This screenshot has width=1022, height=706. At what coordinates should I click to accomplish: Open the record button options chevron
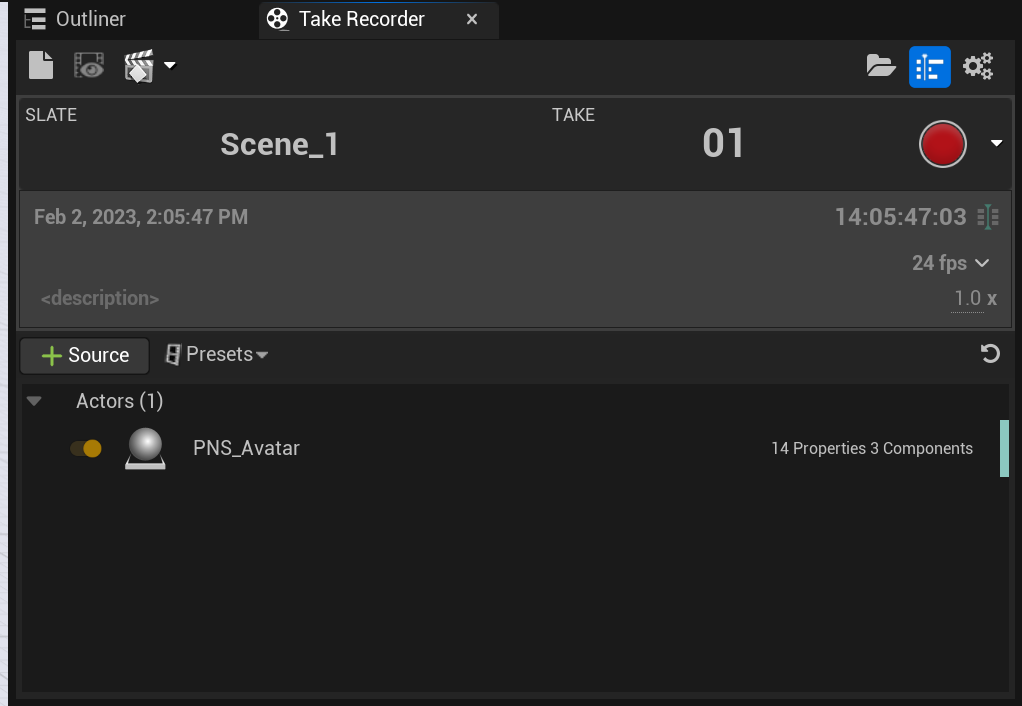[996, 143]
